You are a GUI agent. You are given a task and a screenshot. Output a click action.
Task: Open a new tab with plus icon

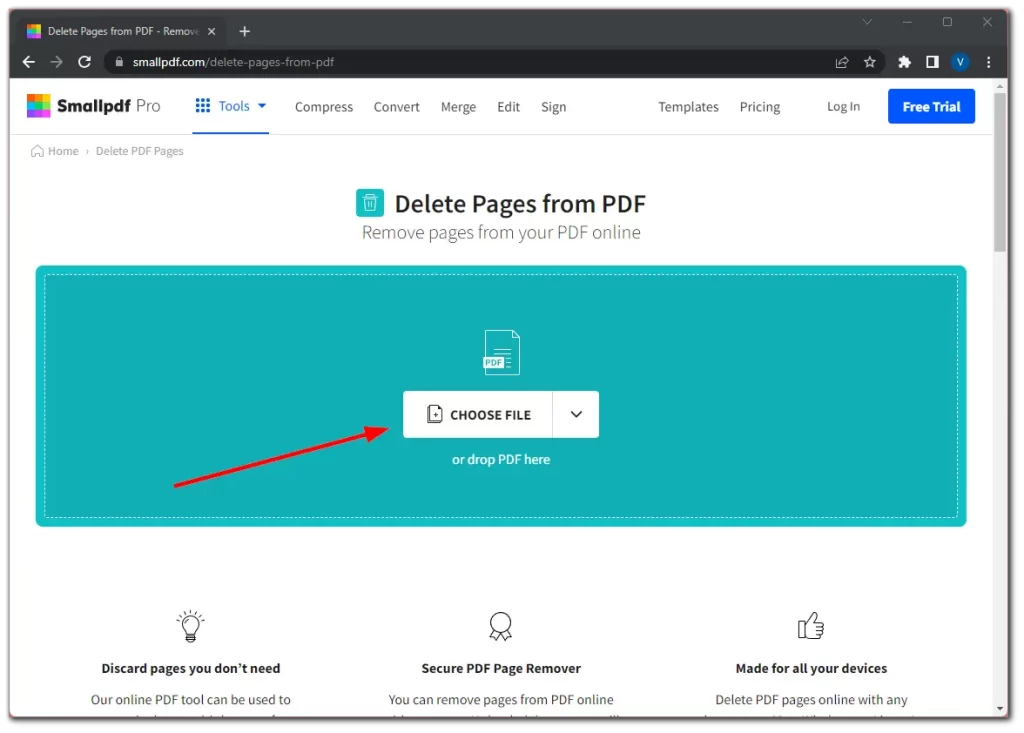click(244, 31)
